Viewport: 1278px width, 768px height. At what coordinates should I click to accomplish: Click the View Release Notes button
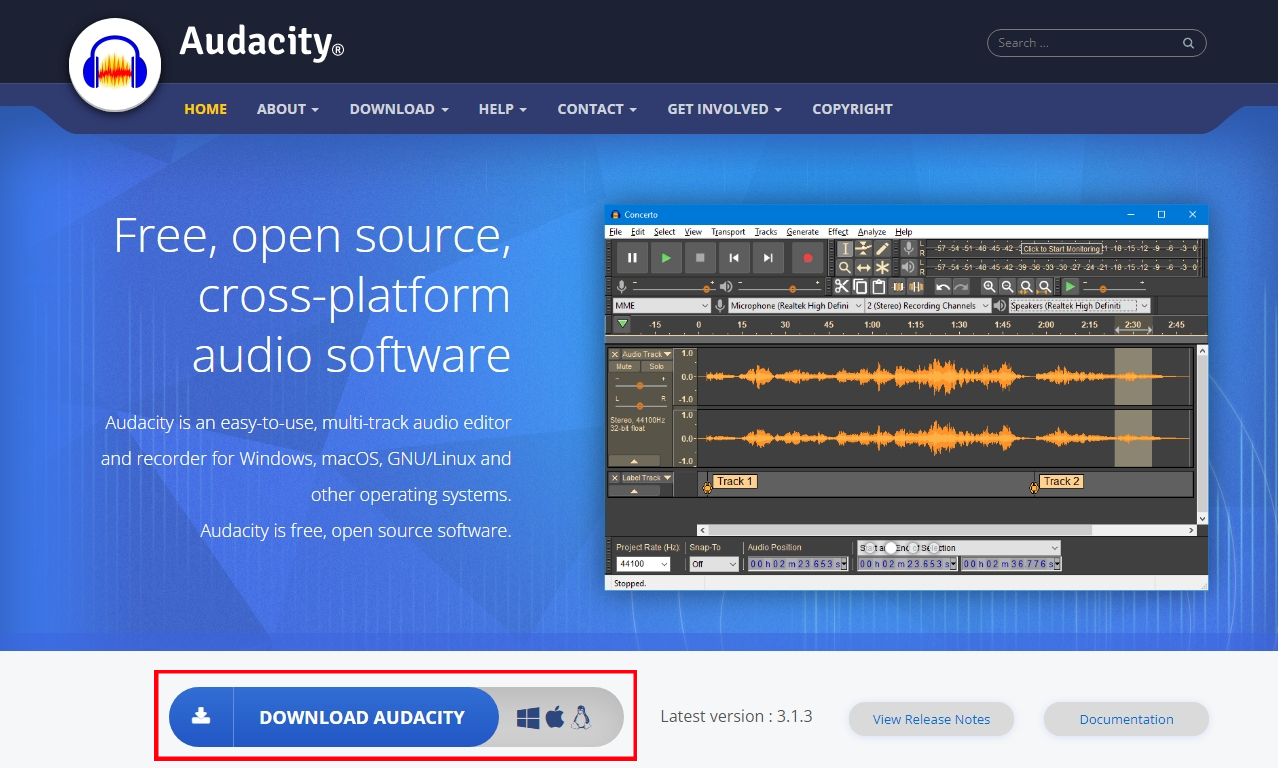[x=931, y=719]
